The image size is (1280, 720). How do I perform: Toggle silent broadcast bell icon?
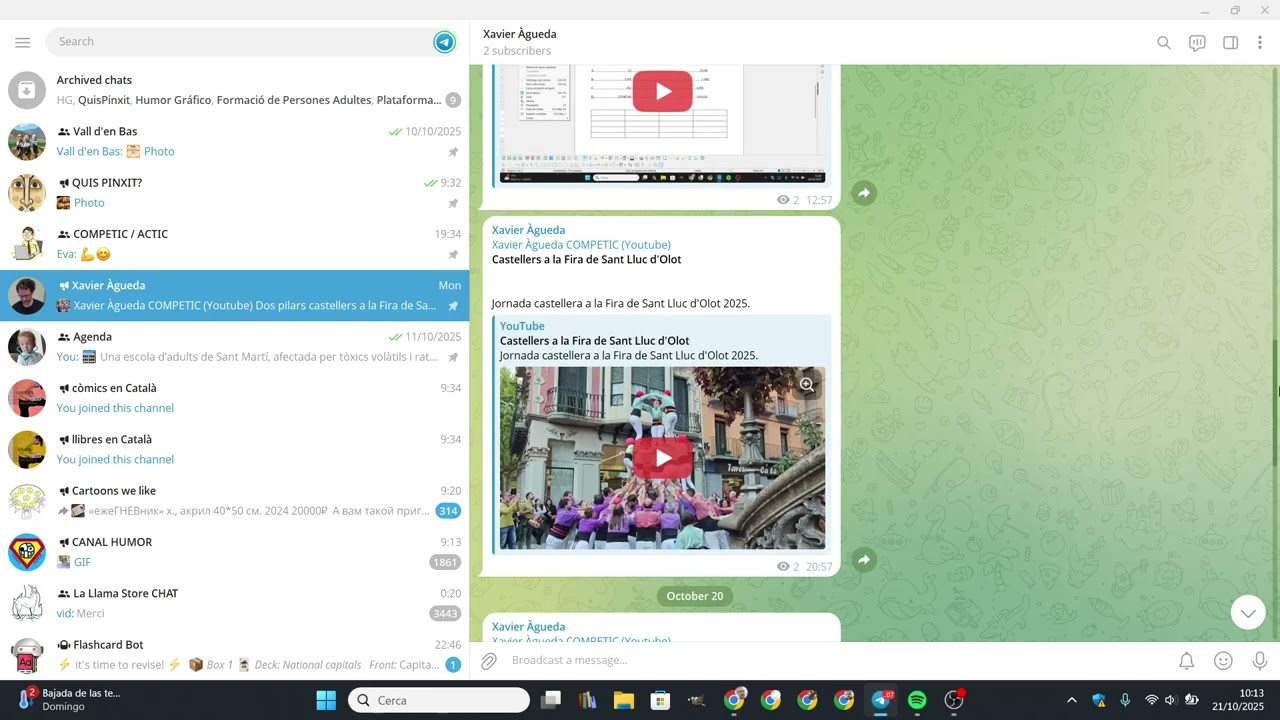coord(1186,661)
